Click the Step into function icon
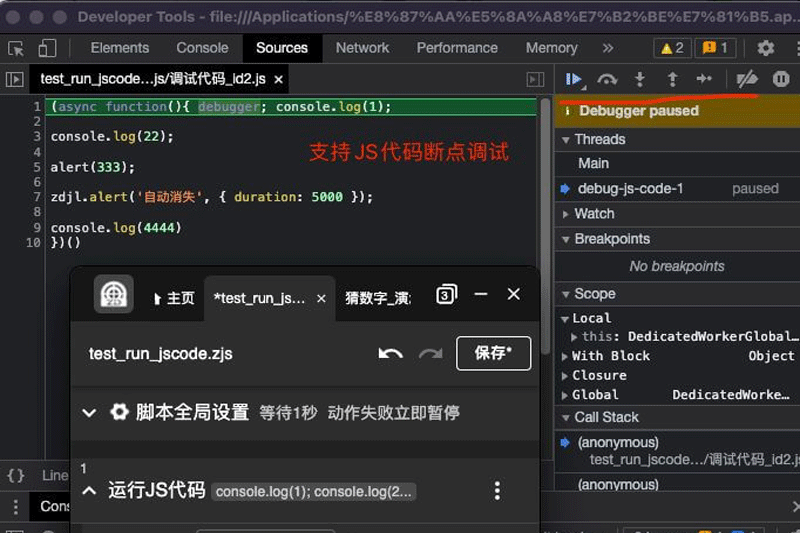Viewport: 800px width, 533px height. coord(640,79)
